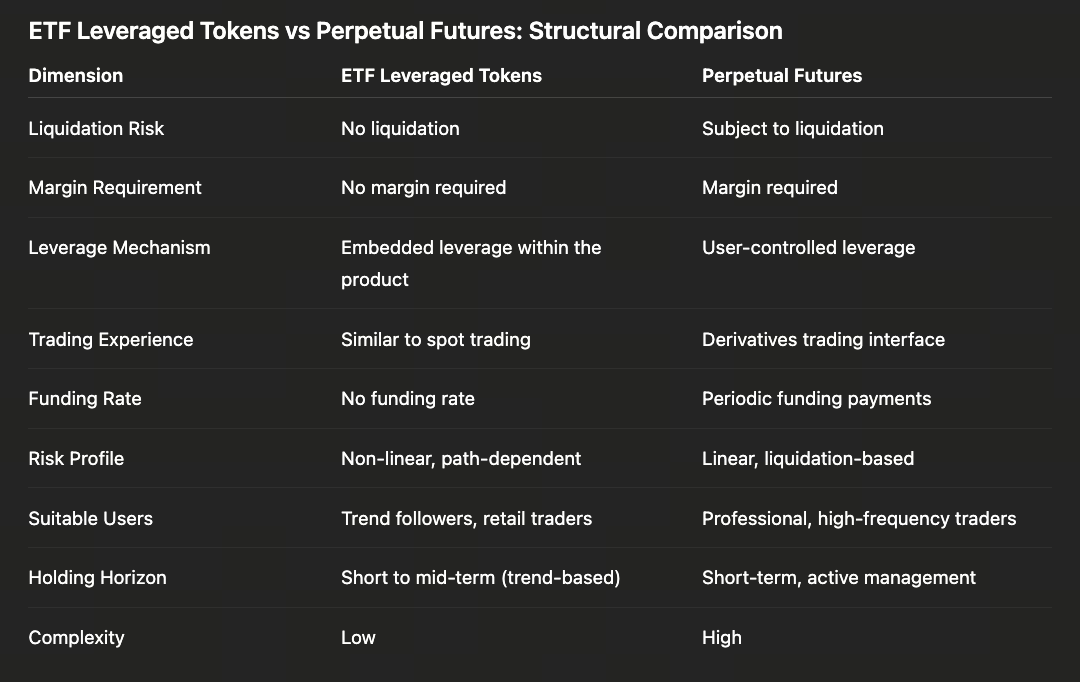Select the 'High' complexity cell
The image size is (1080, 682).
click(x=722, y=638)
